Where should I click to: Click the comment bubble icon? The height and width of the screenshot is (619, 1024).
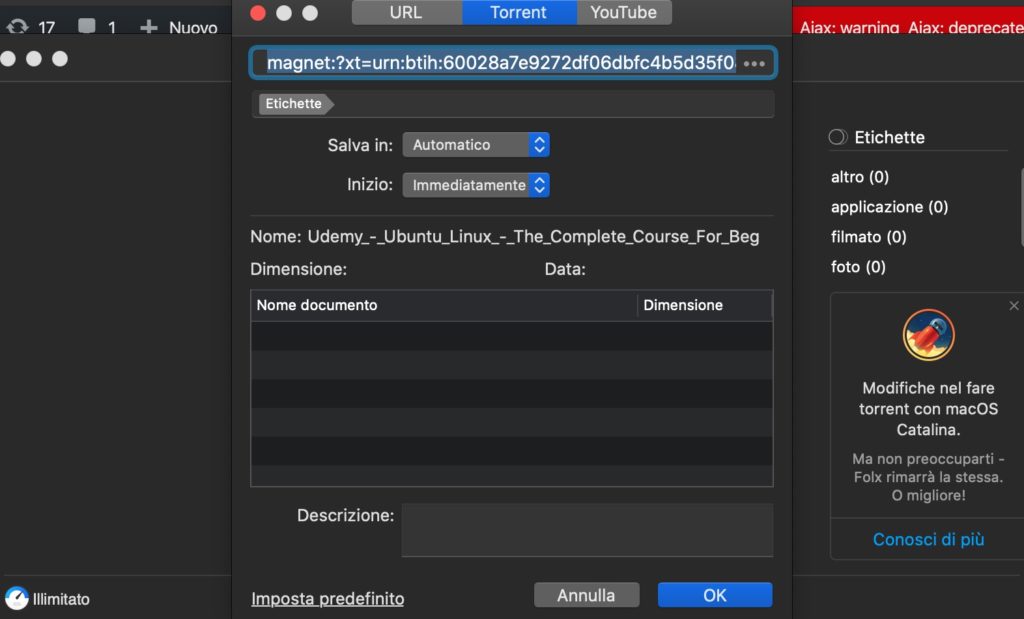coord(87,27)
